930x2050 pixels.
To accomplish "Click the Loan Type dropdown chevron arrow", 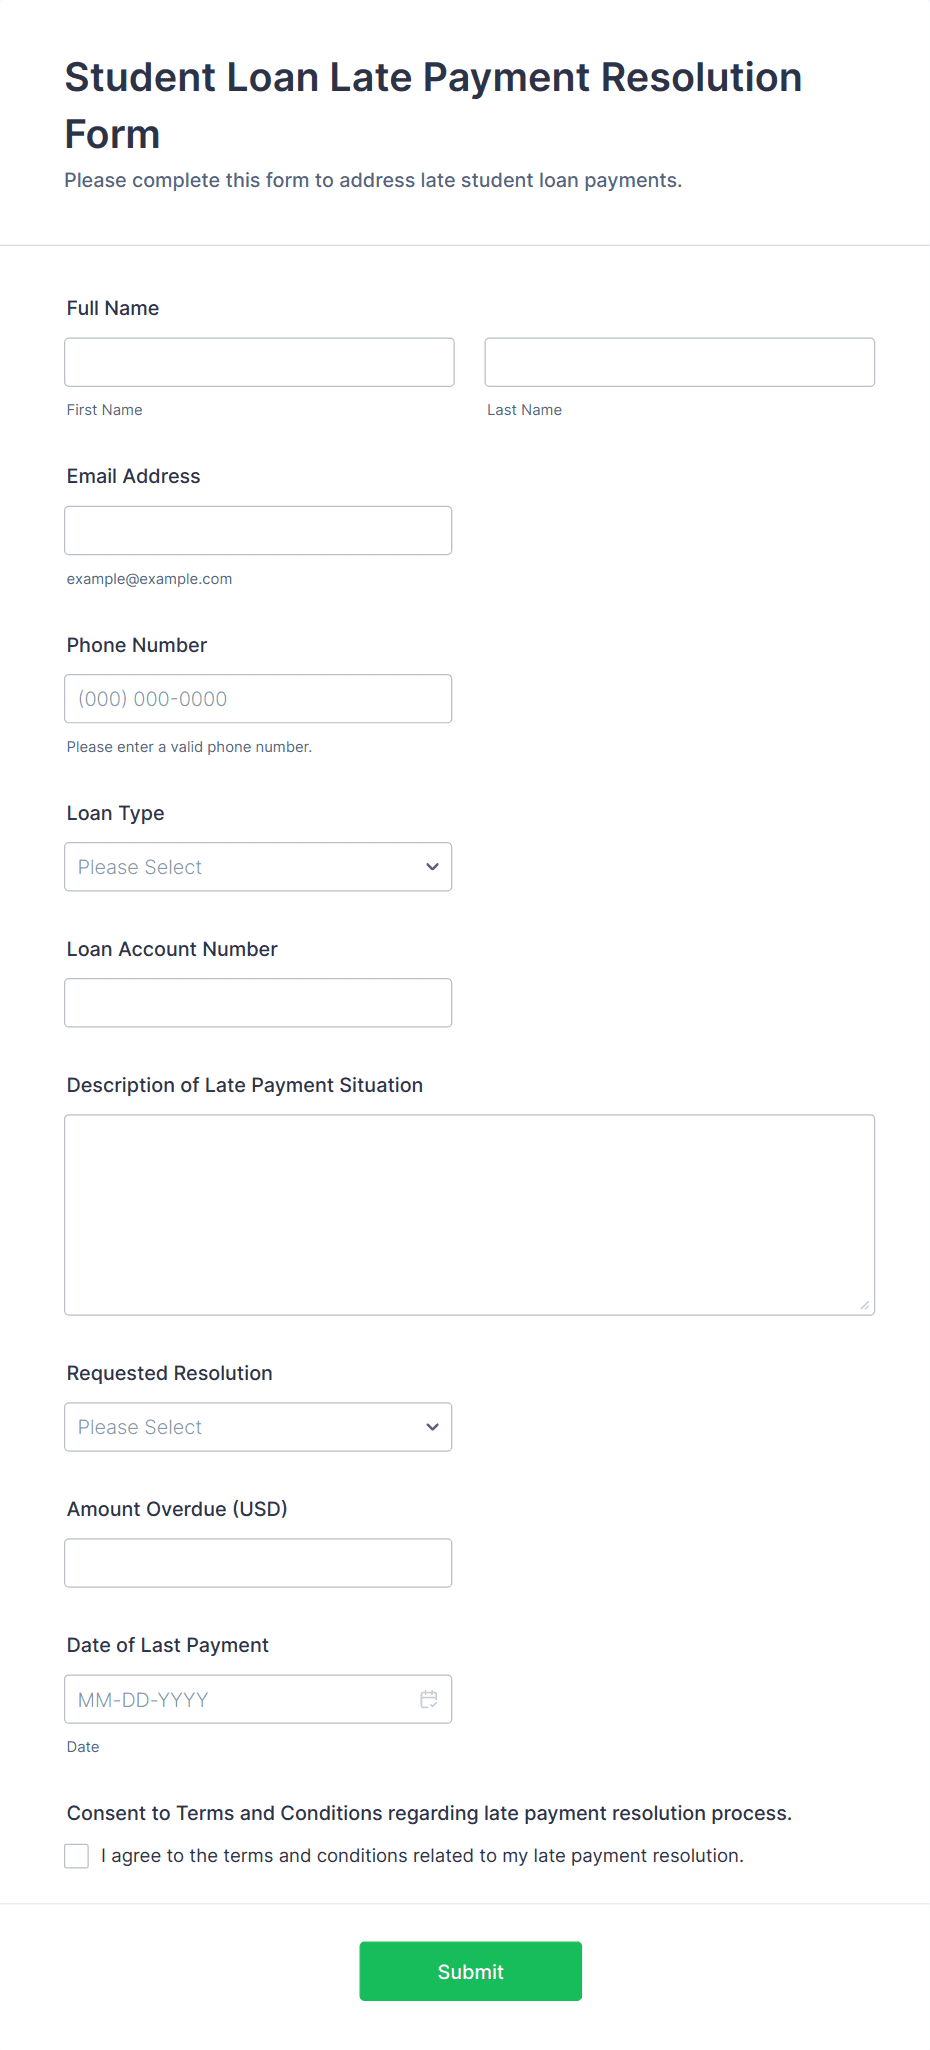I will (432, 867).
